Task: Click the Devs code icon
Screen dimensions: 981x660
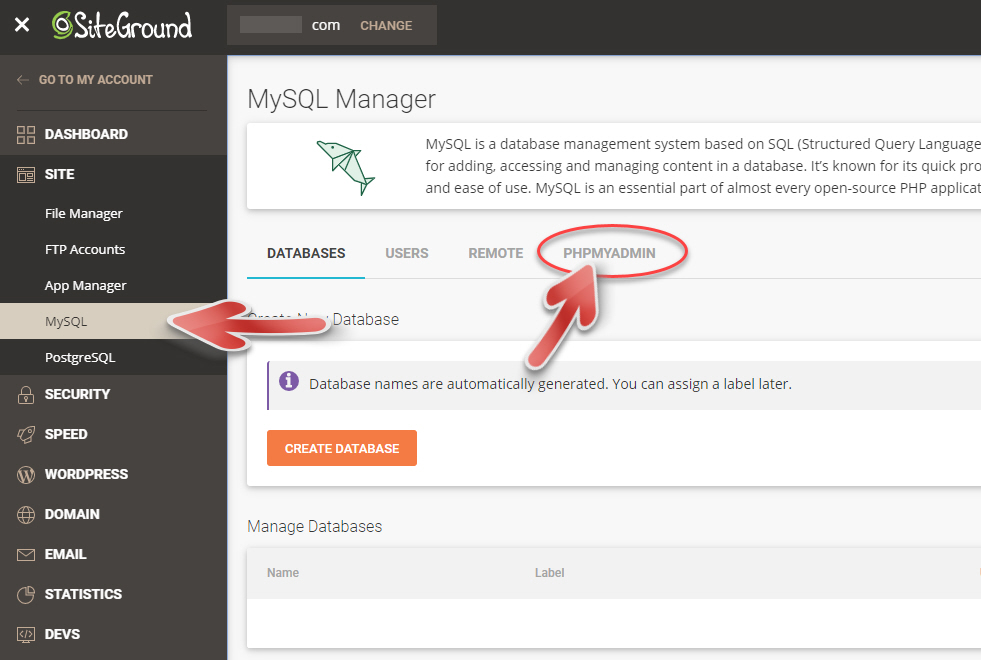Action: tap(26, 634)
